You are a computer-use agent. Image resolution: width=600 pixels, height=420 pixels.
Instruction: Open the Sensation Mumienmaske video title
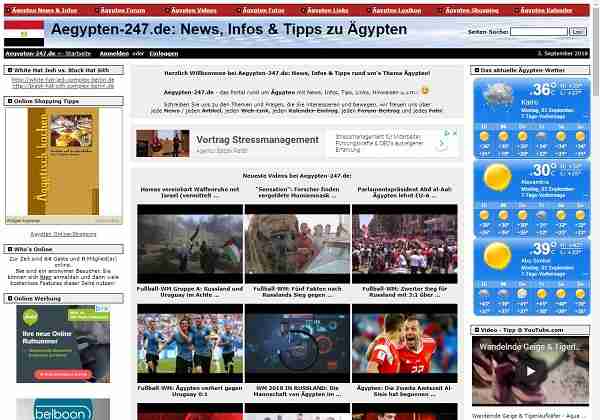(297, 192)
